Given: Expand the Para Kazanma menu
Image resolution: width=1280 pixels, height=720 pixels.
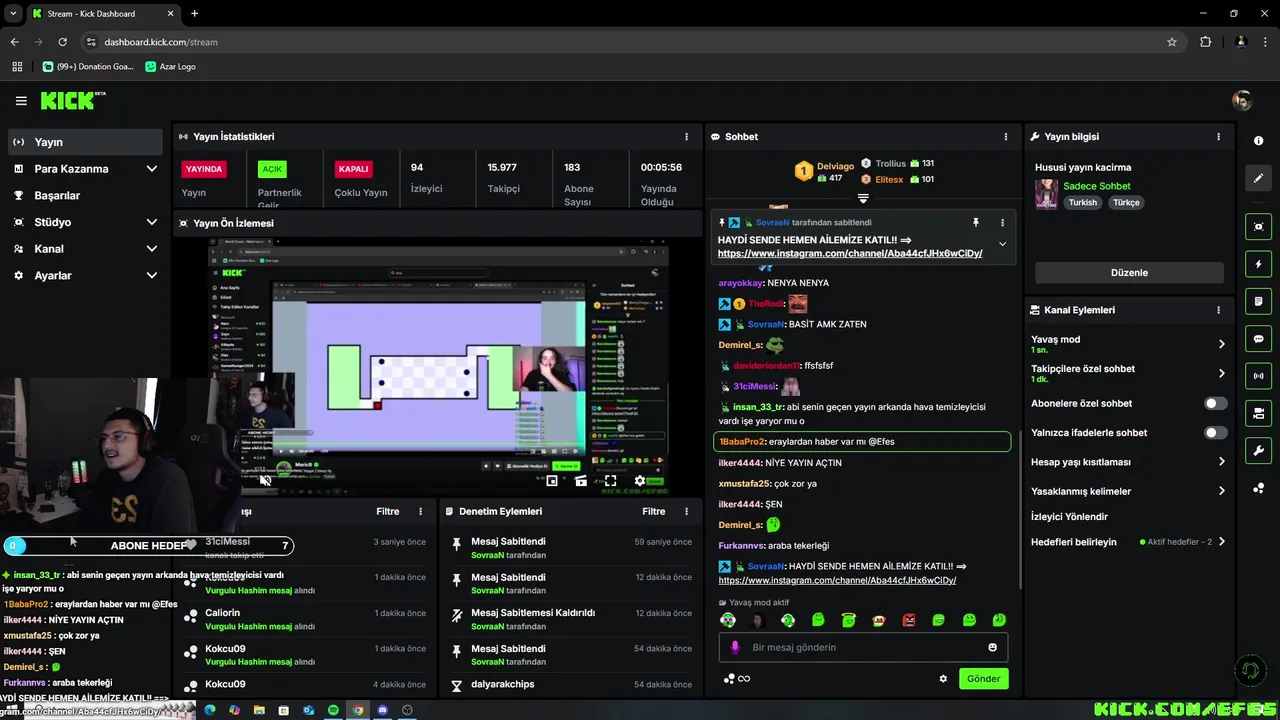Looking at the screenshot, I should click(85, 169).
